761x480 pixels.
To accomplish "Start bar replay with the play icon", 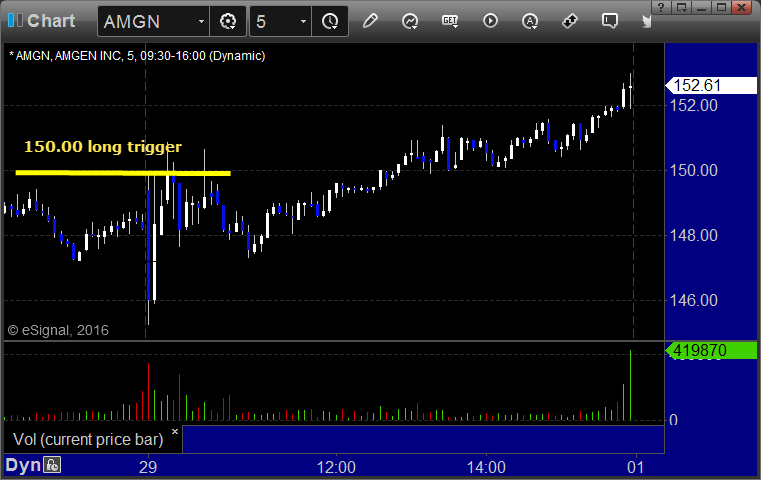I will tap(490, 21).
